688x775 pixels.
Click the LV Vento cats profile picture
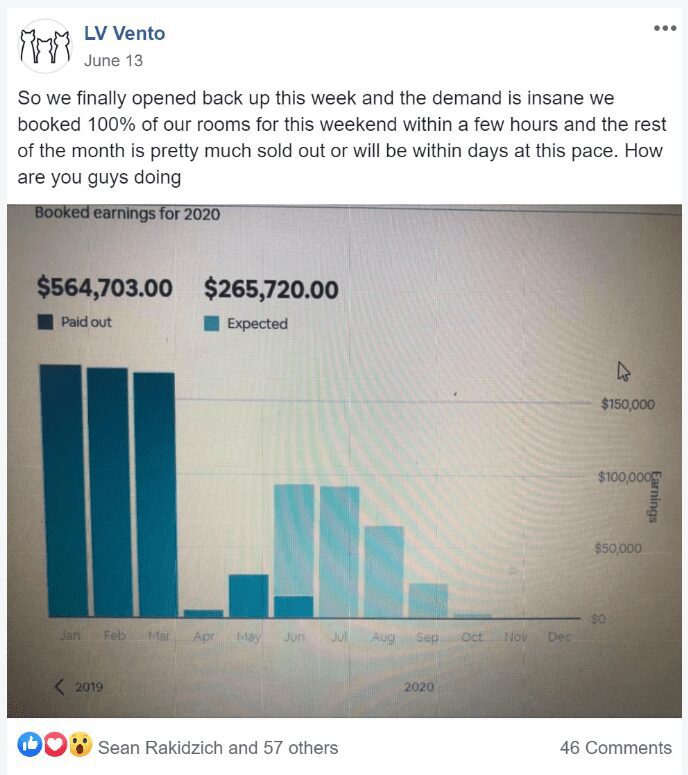pyautogui.click(x=45, y=46)
